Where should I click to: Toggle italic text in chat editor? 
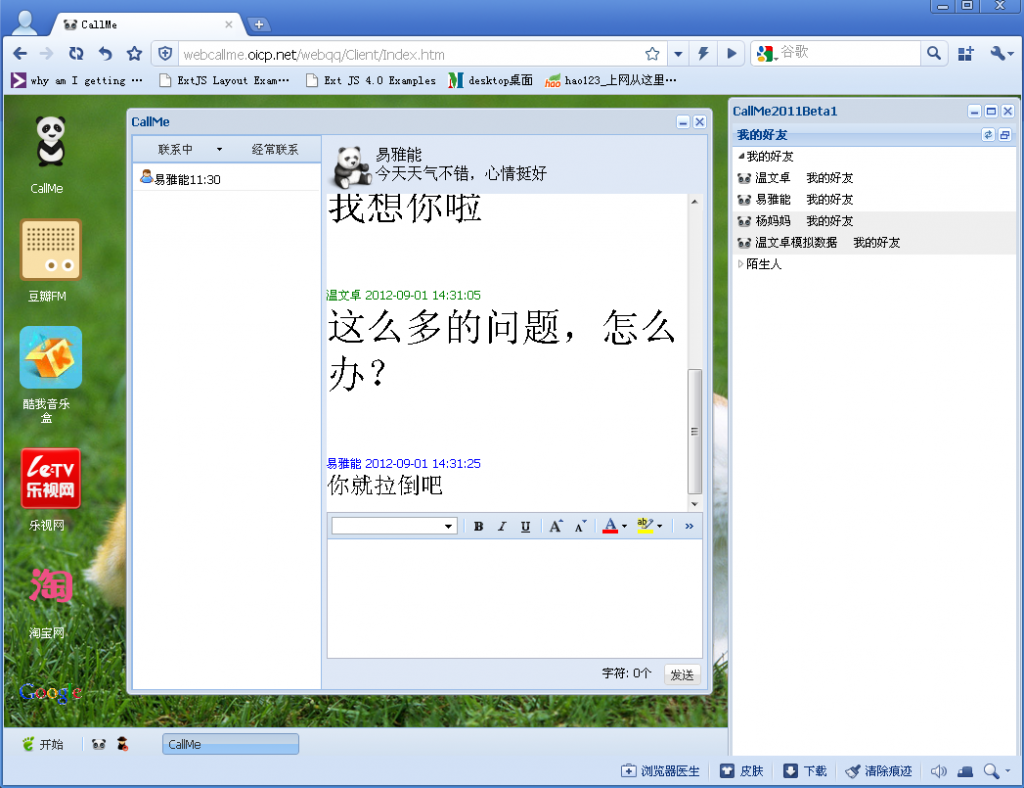click(502, 526)
